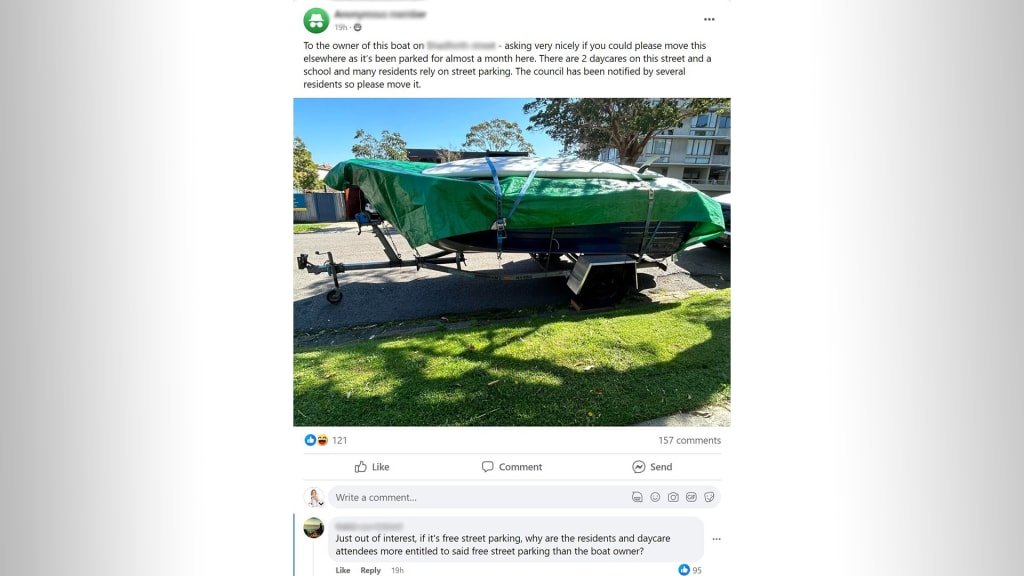Insert an avatar sticker in the comment
Image resolution: width=1024 pixels, height=576 pixels.
pos(637,497)
